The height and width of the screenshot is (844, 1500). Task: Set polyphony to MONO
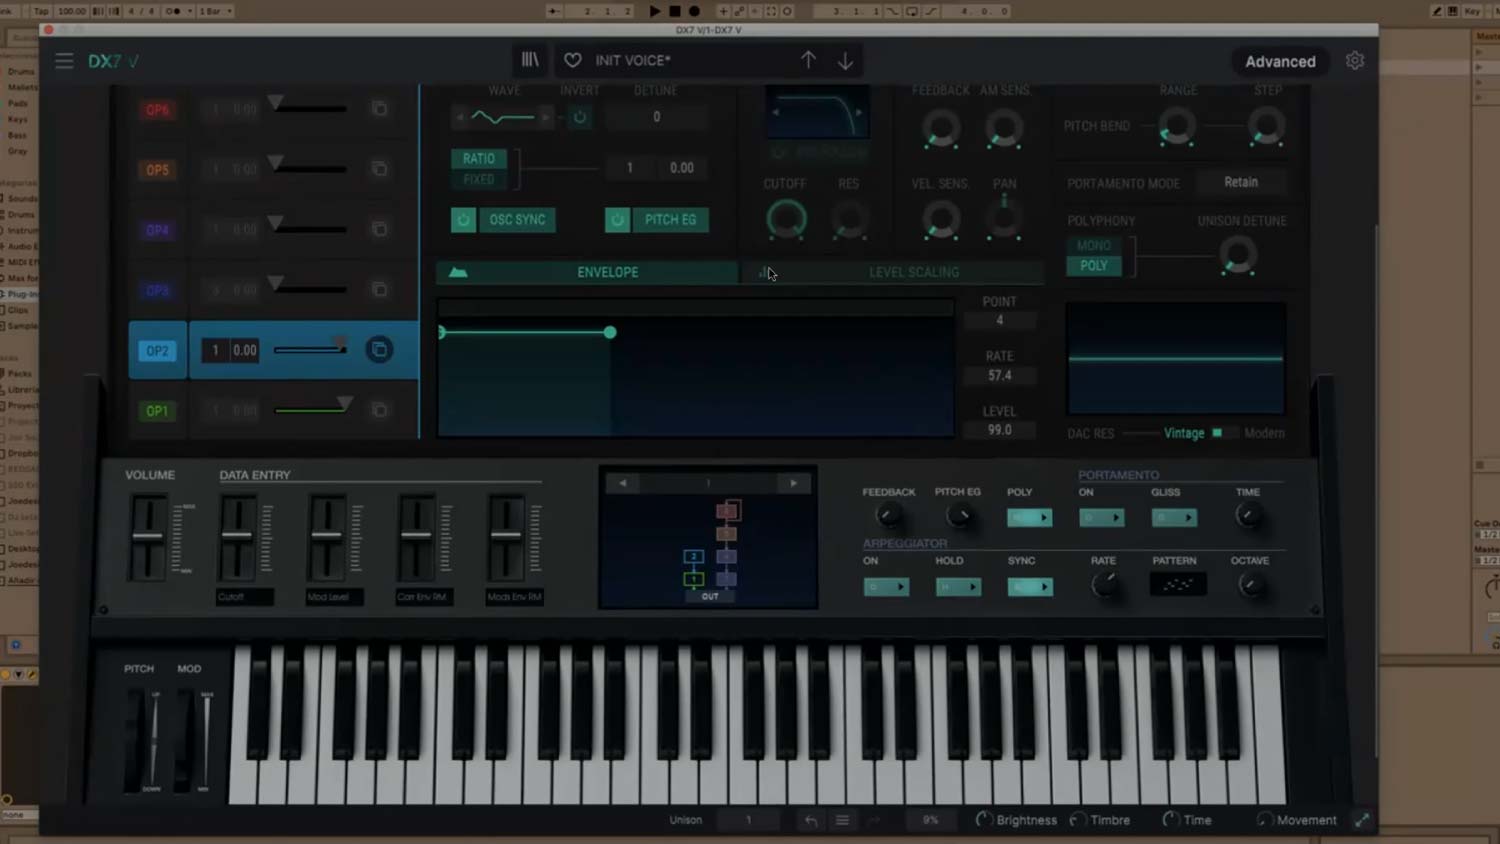(1093, 245)
